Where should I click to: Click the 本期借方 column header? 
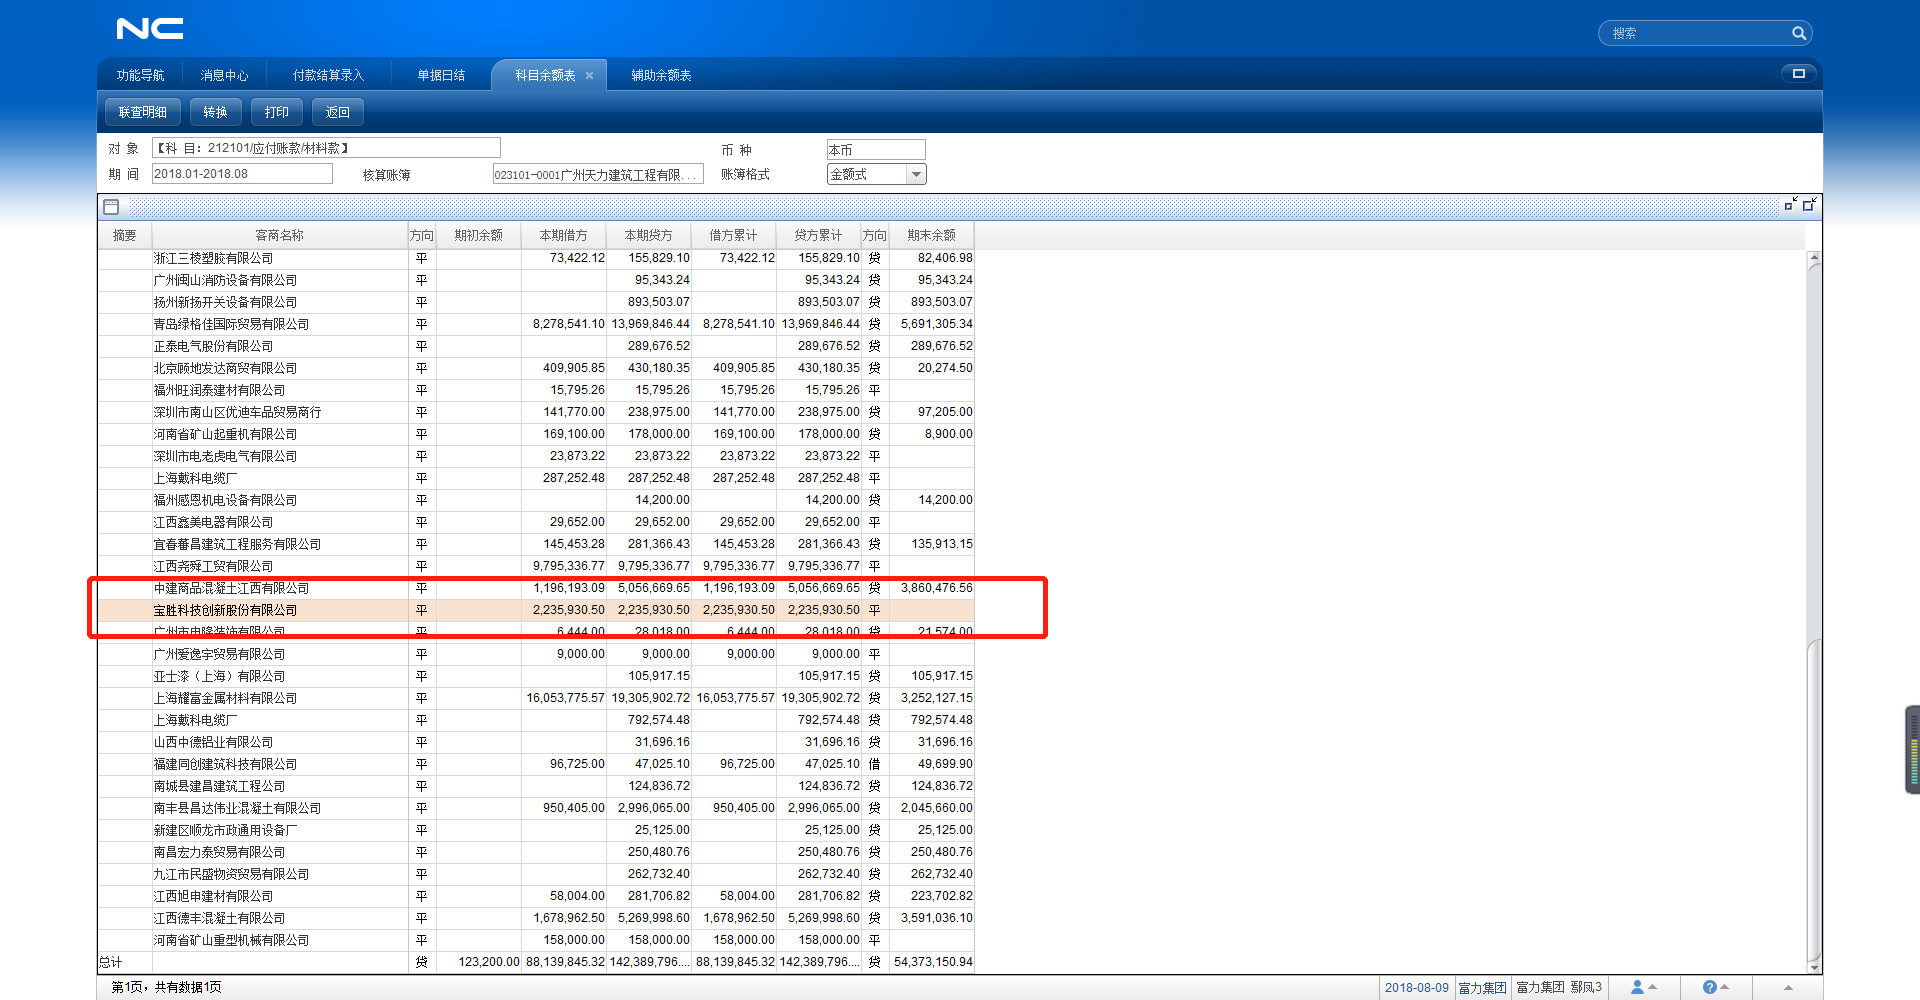(563, 236)
